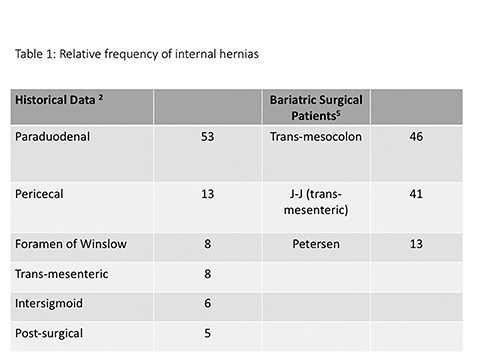Screen dimensions: 480x360
Task: Select the 'Bariatric Surgical Patients' header cell
Action: point(316,107)
